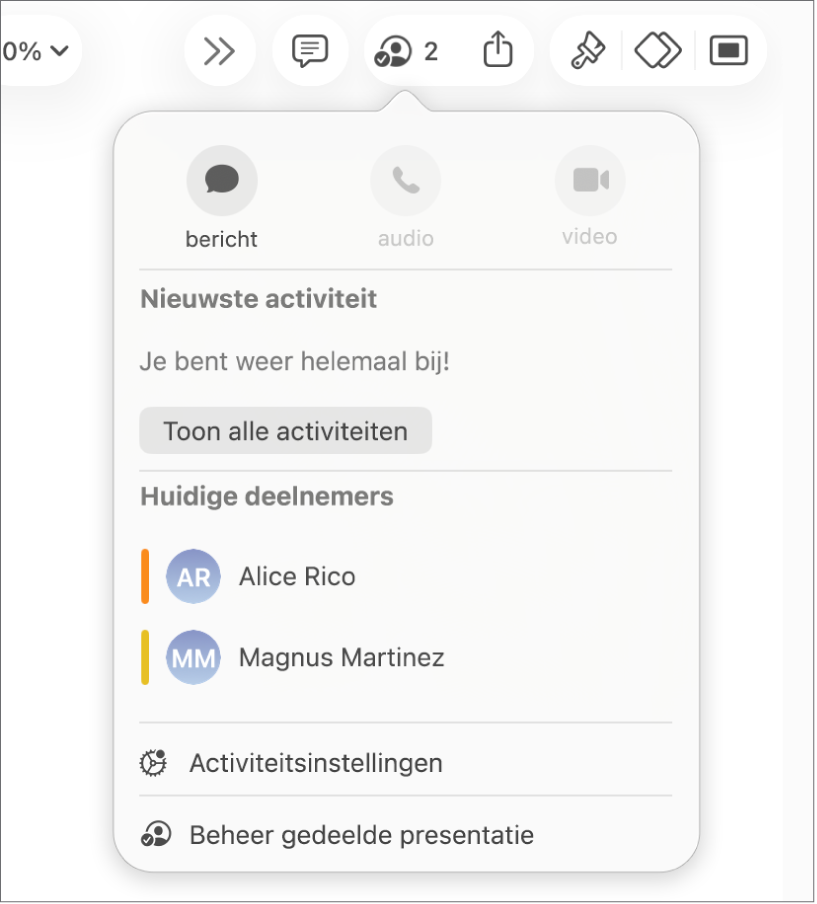Select participant Magnus Martinez

tap(406, 657)
